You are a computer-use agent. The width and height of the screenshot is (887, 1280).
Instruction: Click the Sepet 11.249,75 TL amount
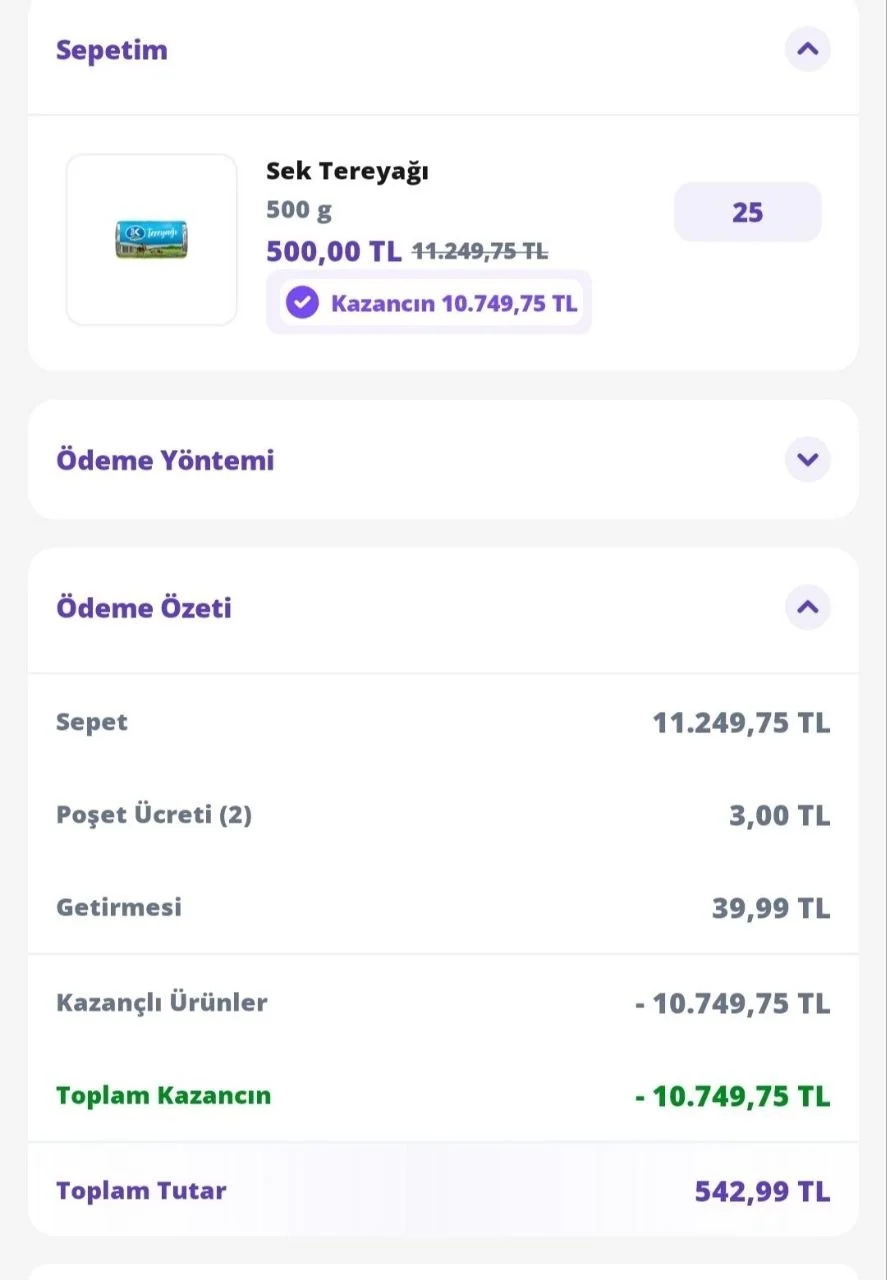click(x=741, y=722)
